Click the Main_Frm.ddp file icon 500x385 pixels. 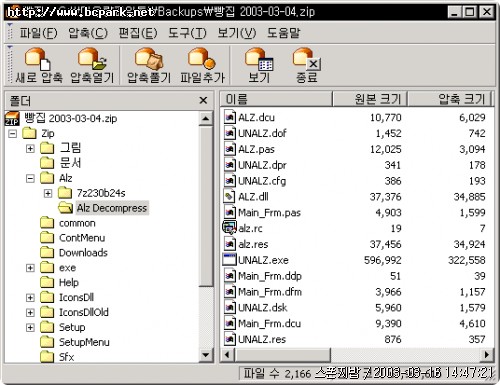[230, 276]
